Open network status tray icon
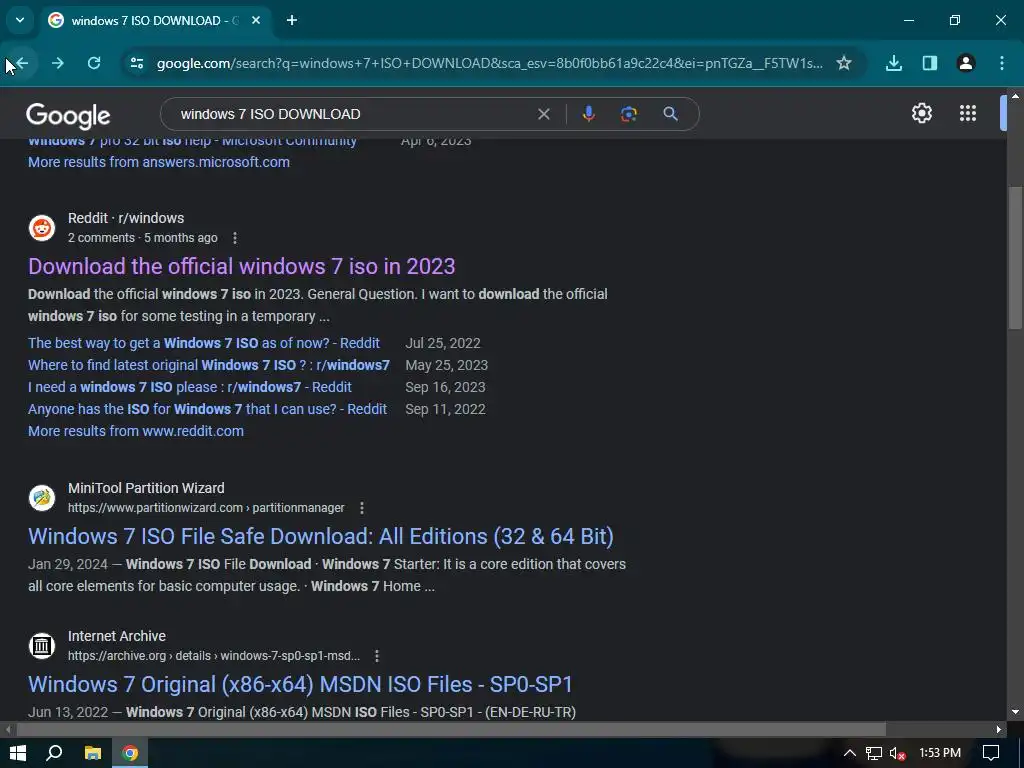The height and width of the screenshot is (768, 1024). [x=873, y=754]
